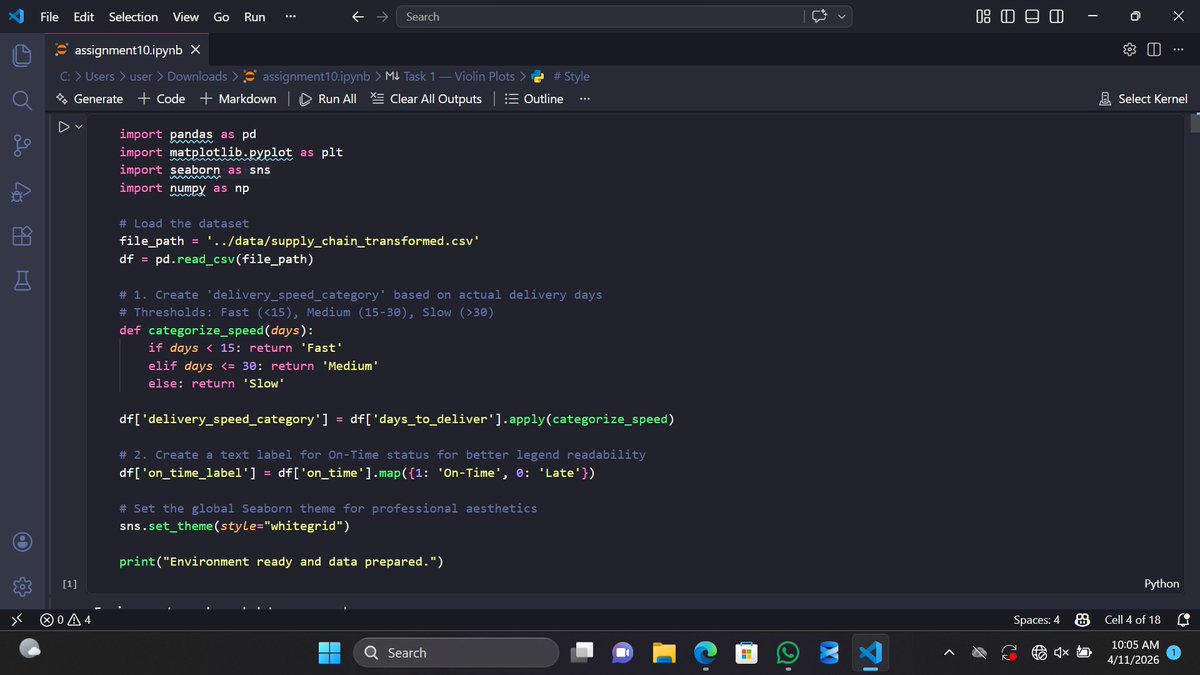The height and width of the screenshot is (675, 1200).
Task: Go forward with the right arrow
Action: pyautogui.click(x=383, y=16)
